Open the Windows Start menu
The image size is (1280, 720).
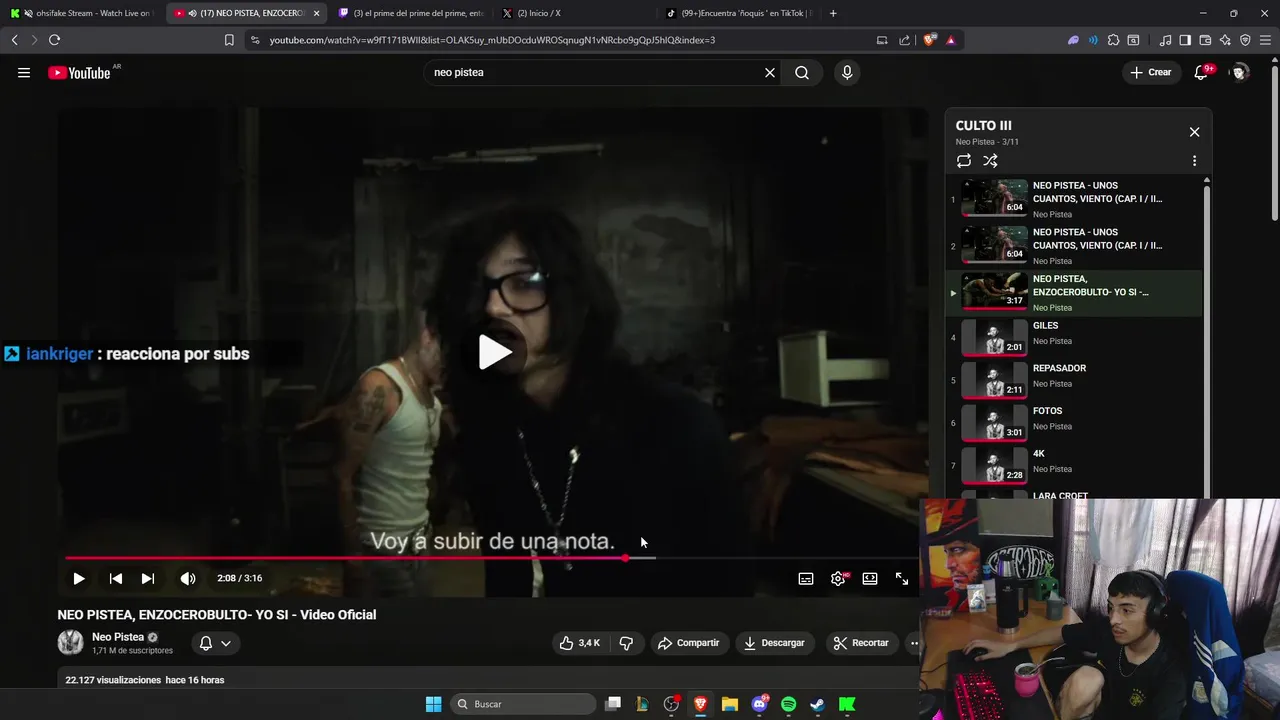click(433, 704)
